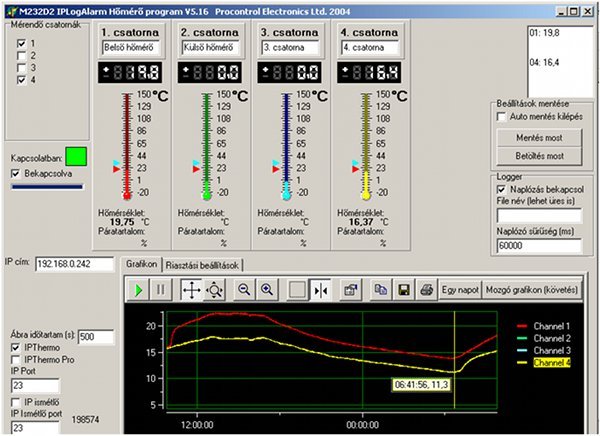Click the app icon in title bar
The image size is (600, 436).
[x=12, y=11]
